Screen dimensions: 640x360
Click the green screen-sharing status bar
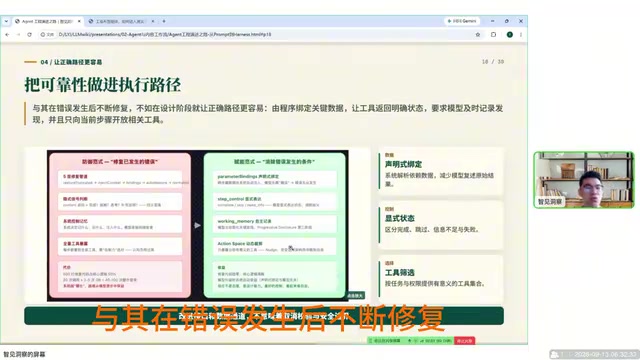(x=410, y=340)
